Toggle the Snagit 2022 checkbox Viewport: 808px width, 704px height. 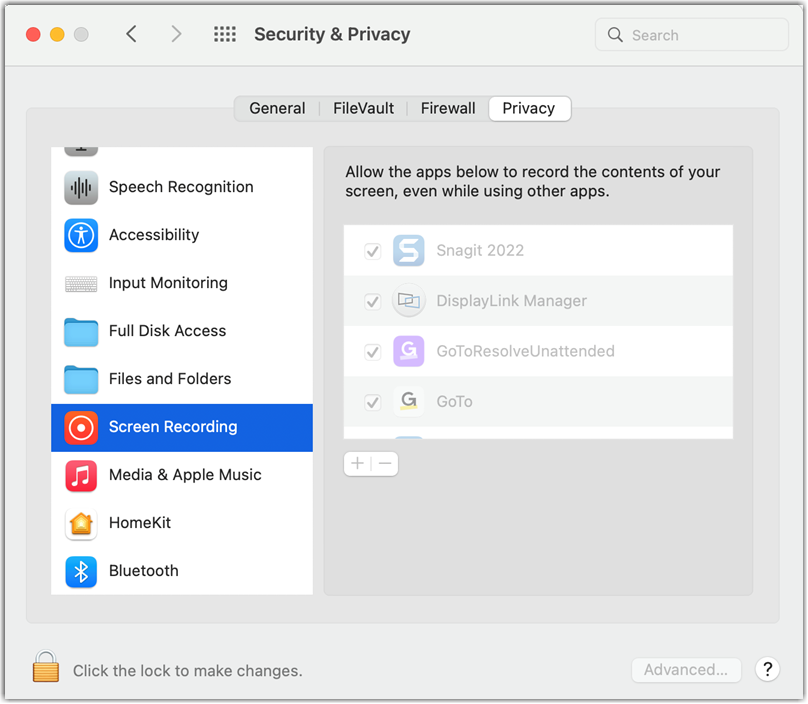coord(373,252)
